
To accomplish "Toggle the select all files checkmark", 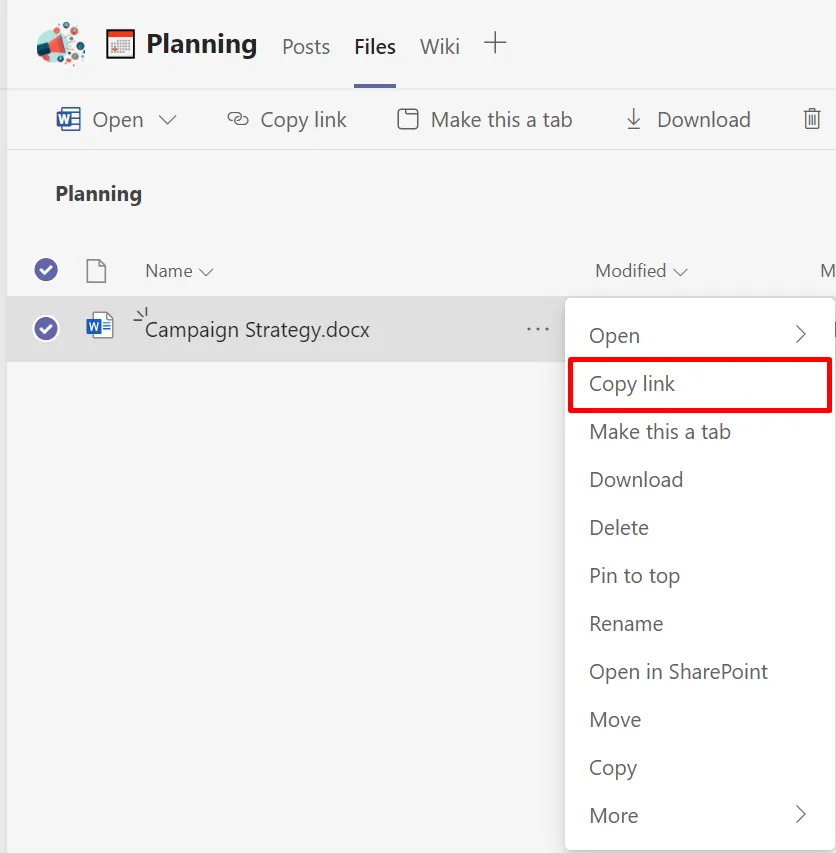I will [x=46, y=270].
